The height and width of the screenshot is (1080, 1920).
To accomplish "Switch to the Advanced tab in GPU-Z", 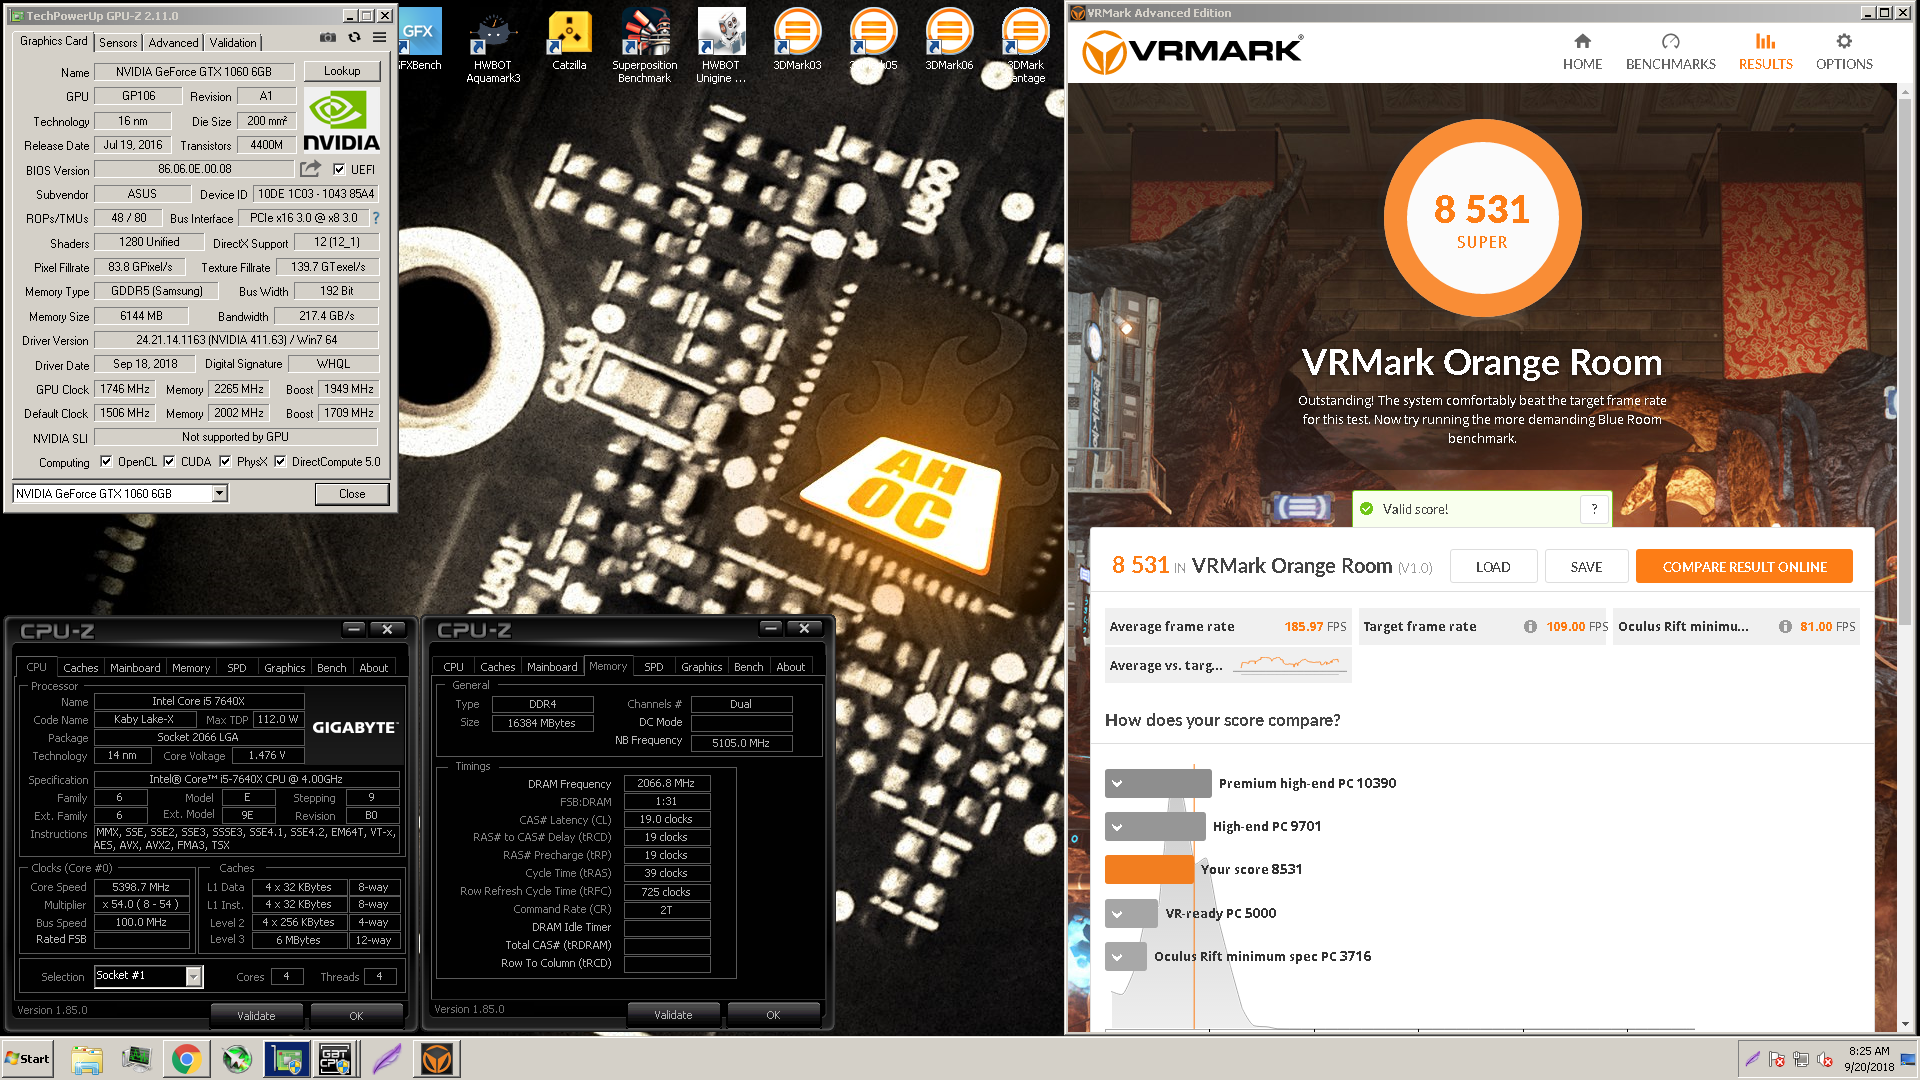I will (x=173, y=42).
